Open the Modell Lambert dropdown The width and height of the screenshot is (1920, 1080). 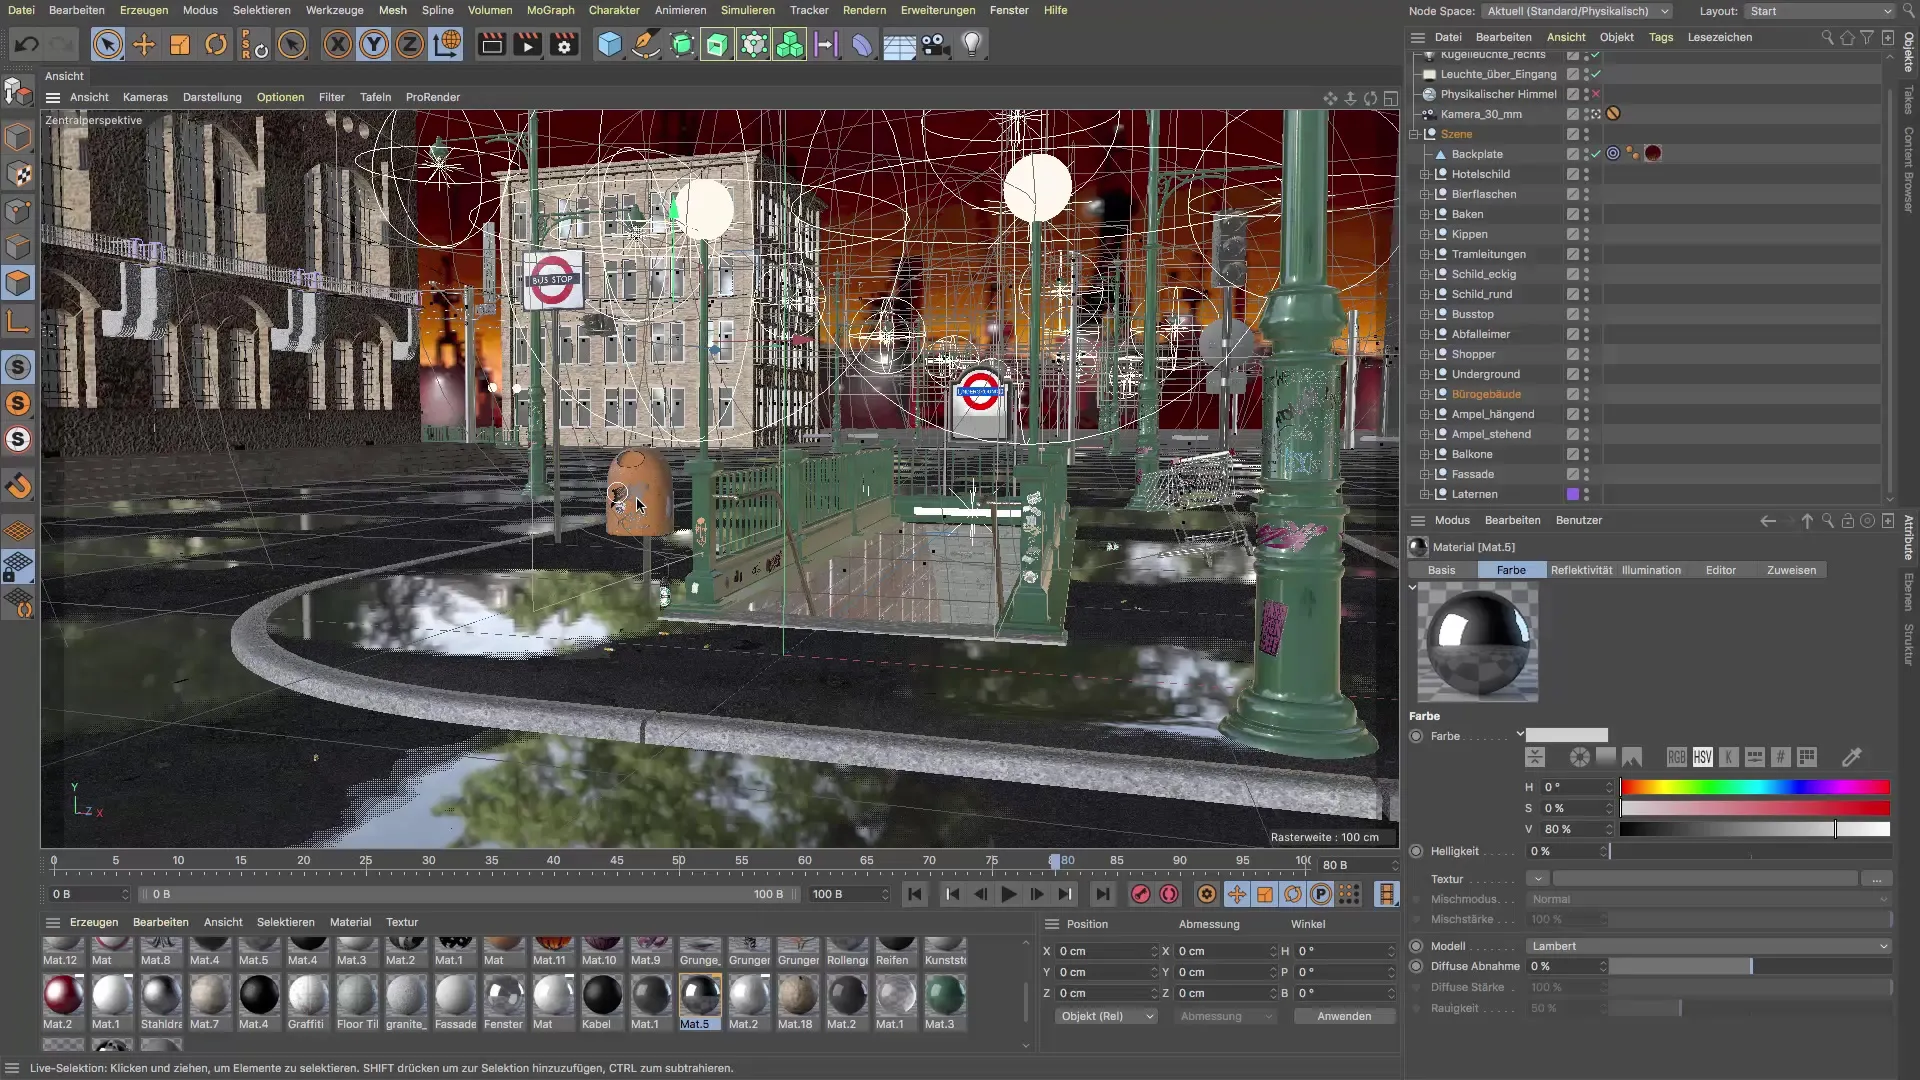(1709, 946)
